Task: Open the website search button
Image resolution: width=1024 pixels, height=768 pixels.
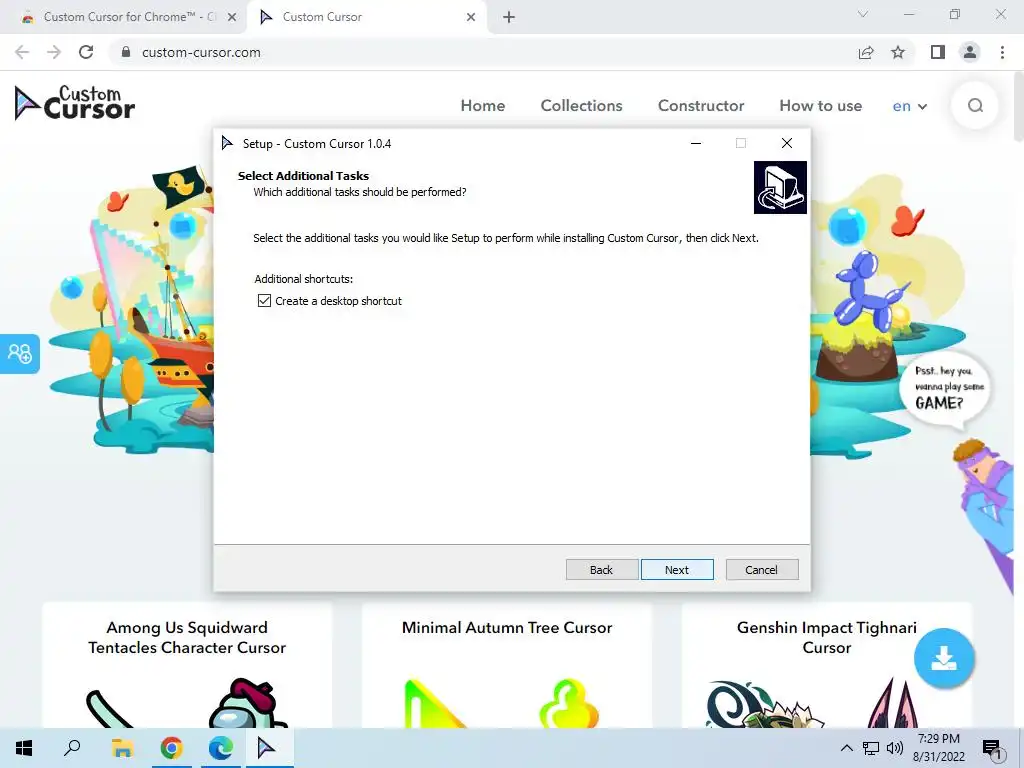Action: 975,106
